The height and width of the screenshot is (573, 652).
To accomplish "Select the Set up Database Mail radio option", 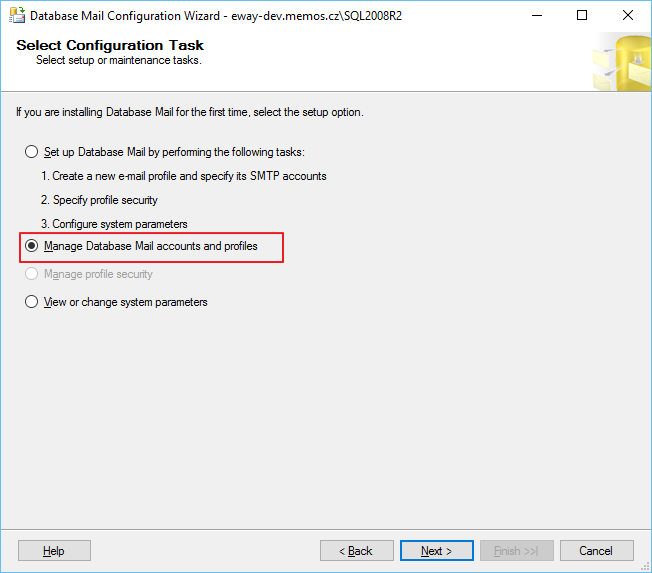I will (32, 152).
